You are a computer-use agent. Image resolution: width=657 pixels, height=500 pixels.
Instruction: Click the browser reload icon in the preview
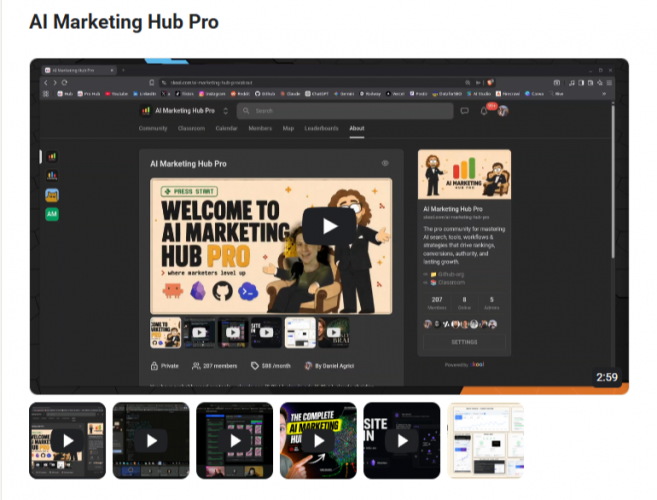click(64, 83)
